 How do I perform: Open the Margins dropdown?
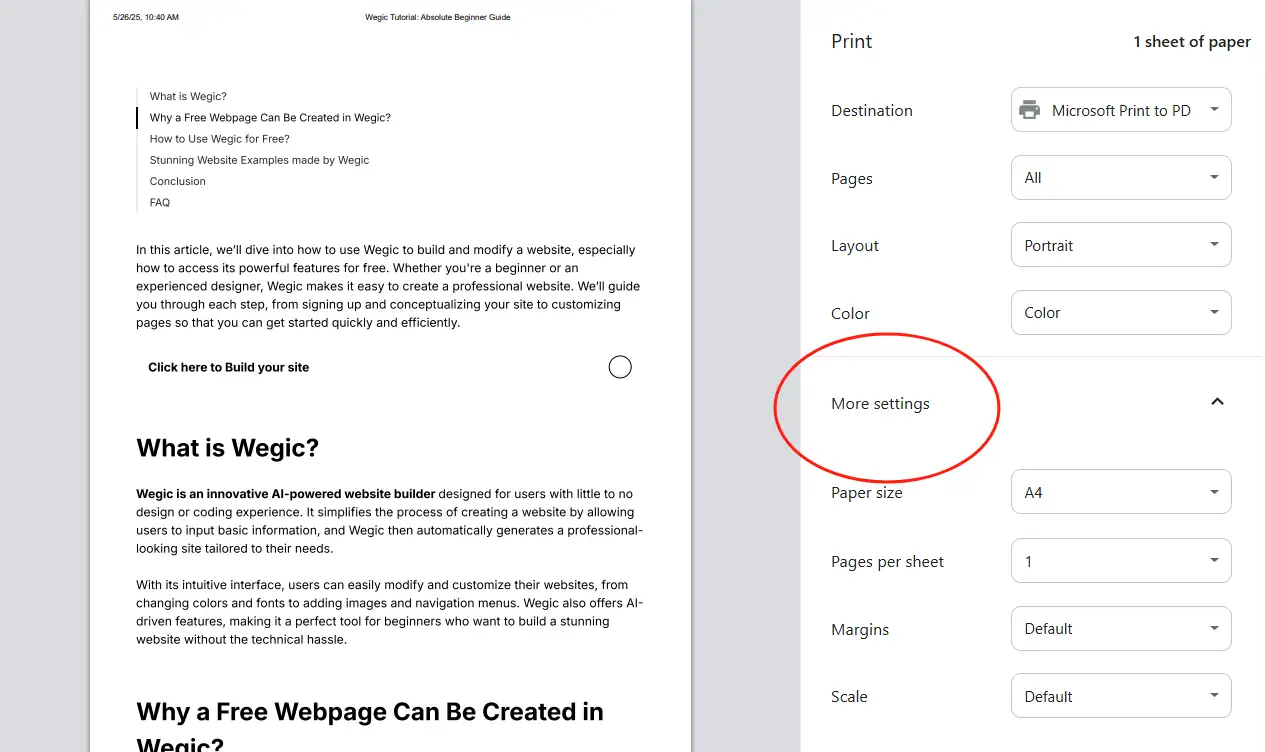(x=1121, y=629)
